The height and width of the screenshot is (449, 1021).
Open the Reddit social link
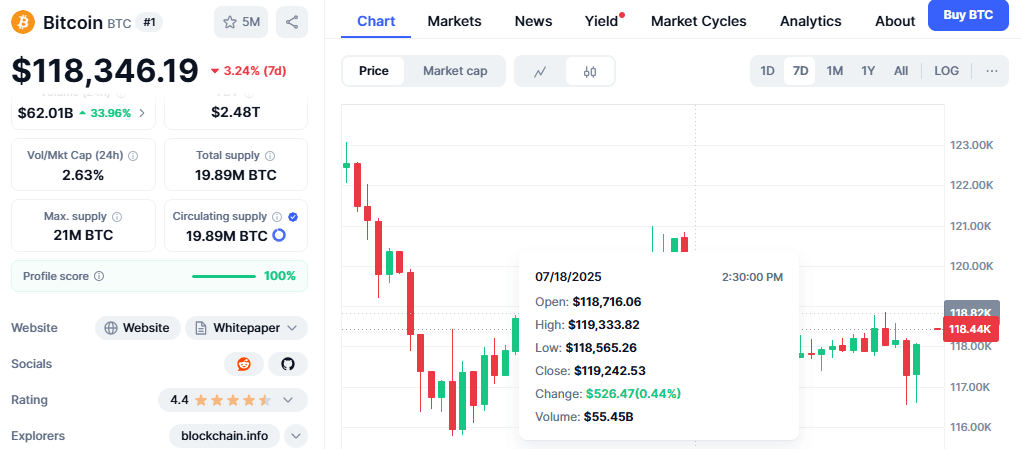[244, 364]
